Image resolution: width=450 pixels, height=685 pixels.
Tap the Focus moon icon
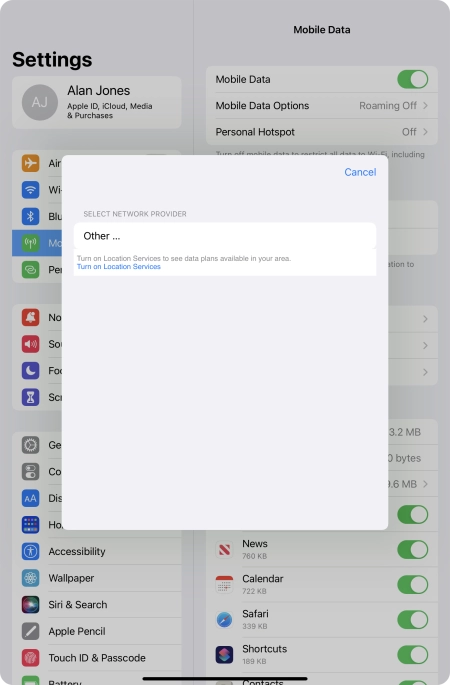pyautogui.click(x=31, y=371)
